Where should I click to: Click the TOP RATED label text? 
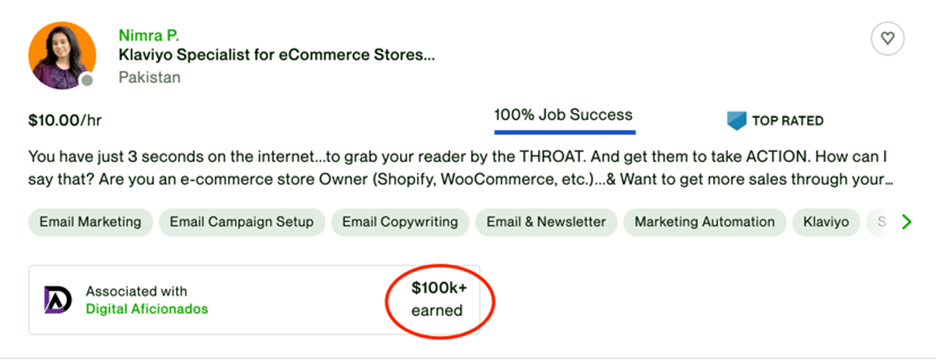click(x=787, y=121)
